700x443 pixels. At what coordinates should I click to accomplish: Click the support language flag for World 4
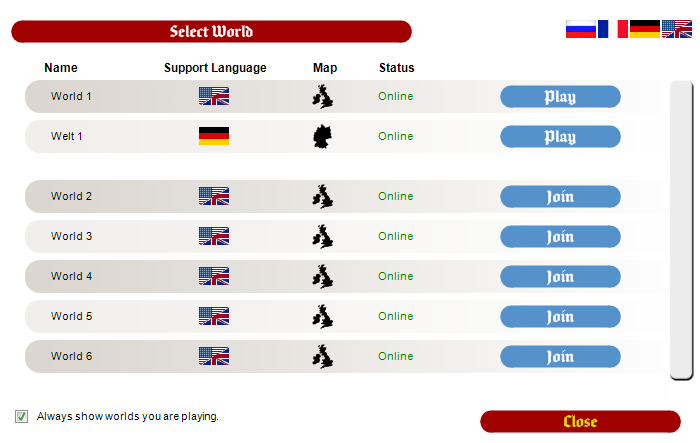point(214,276)
